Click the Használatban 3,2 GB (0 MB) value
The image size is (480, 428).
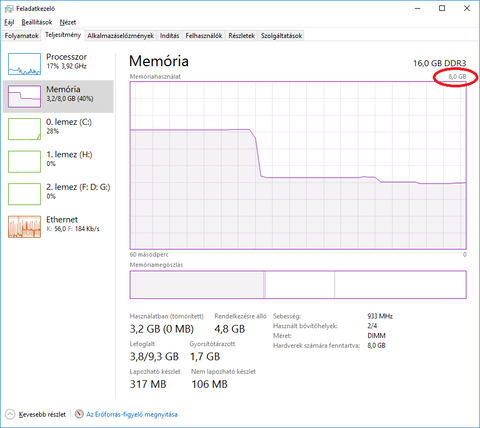[162, 329]
